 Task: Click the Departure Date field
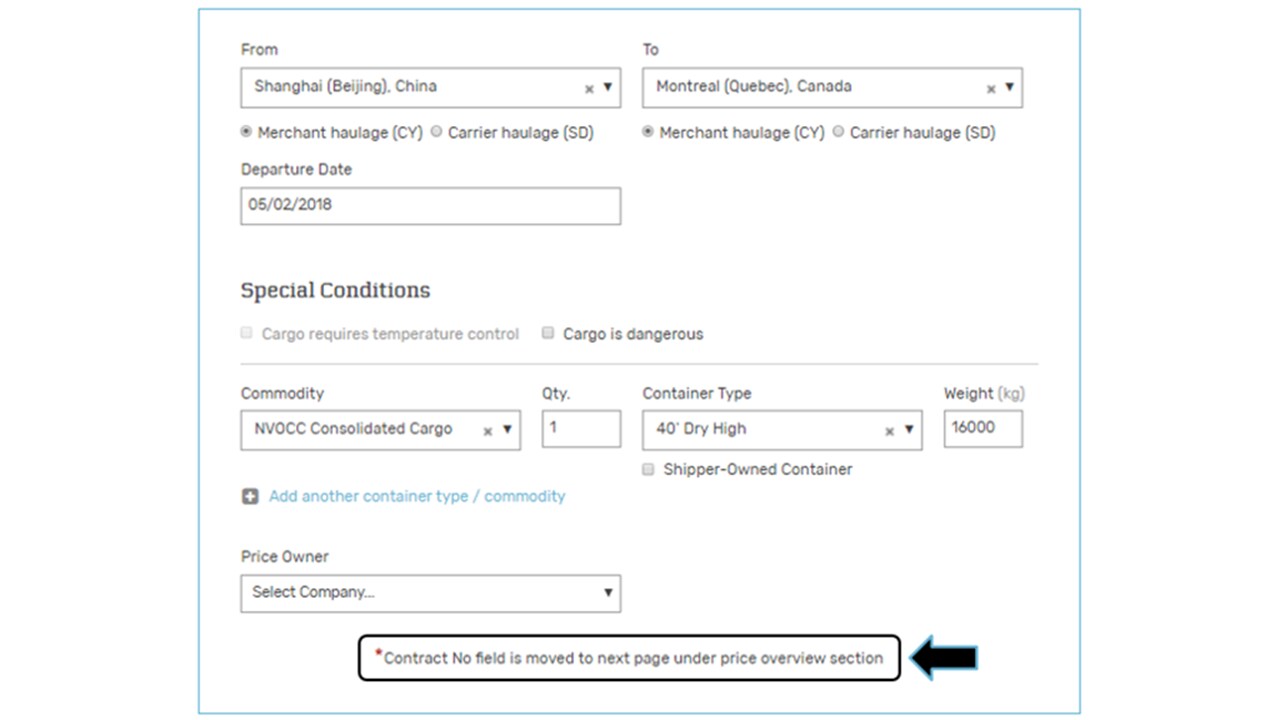[x=430, y=206]
